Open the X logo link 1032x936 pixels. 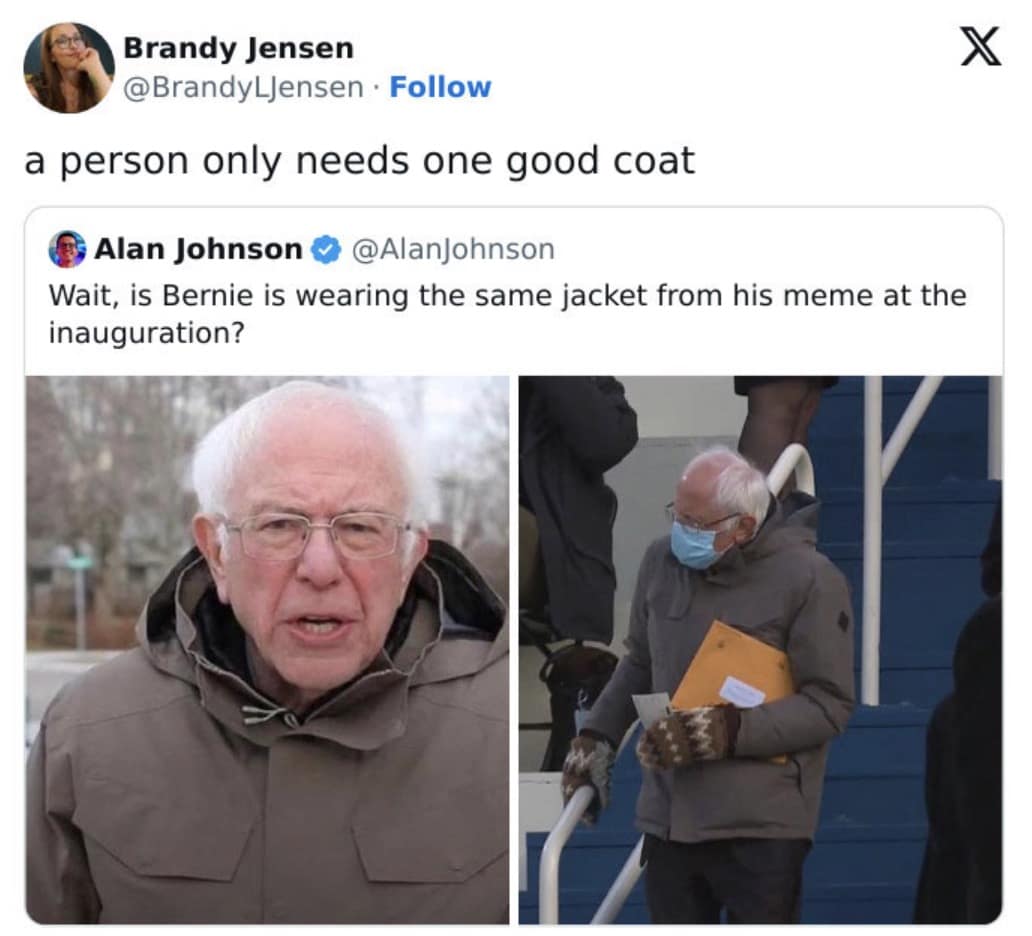(x=981, y=47)
